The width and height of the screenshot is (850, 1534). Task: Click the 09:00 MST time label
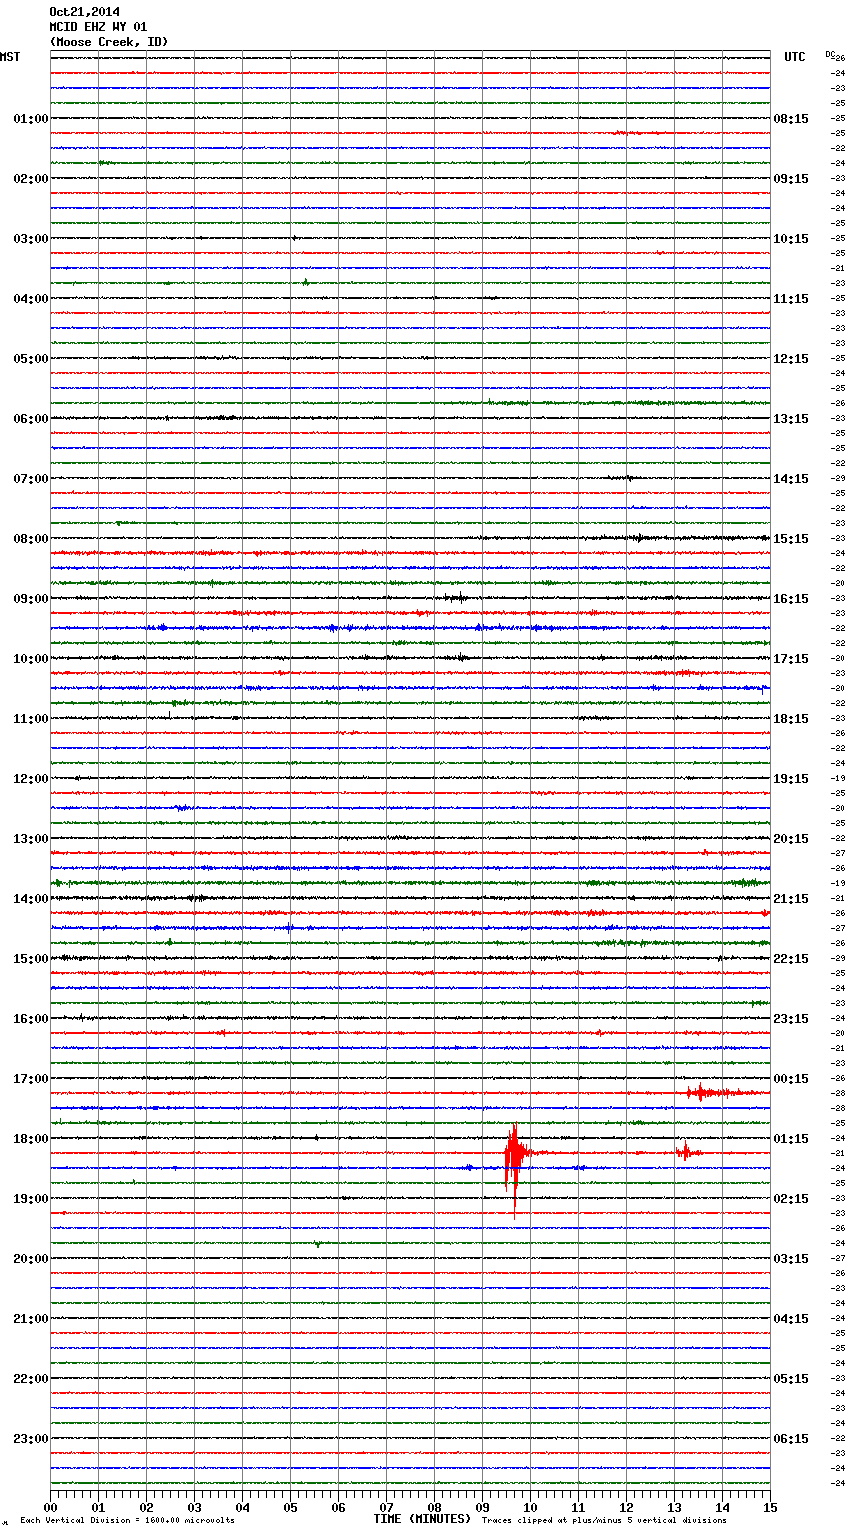30,599
